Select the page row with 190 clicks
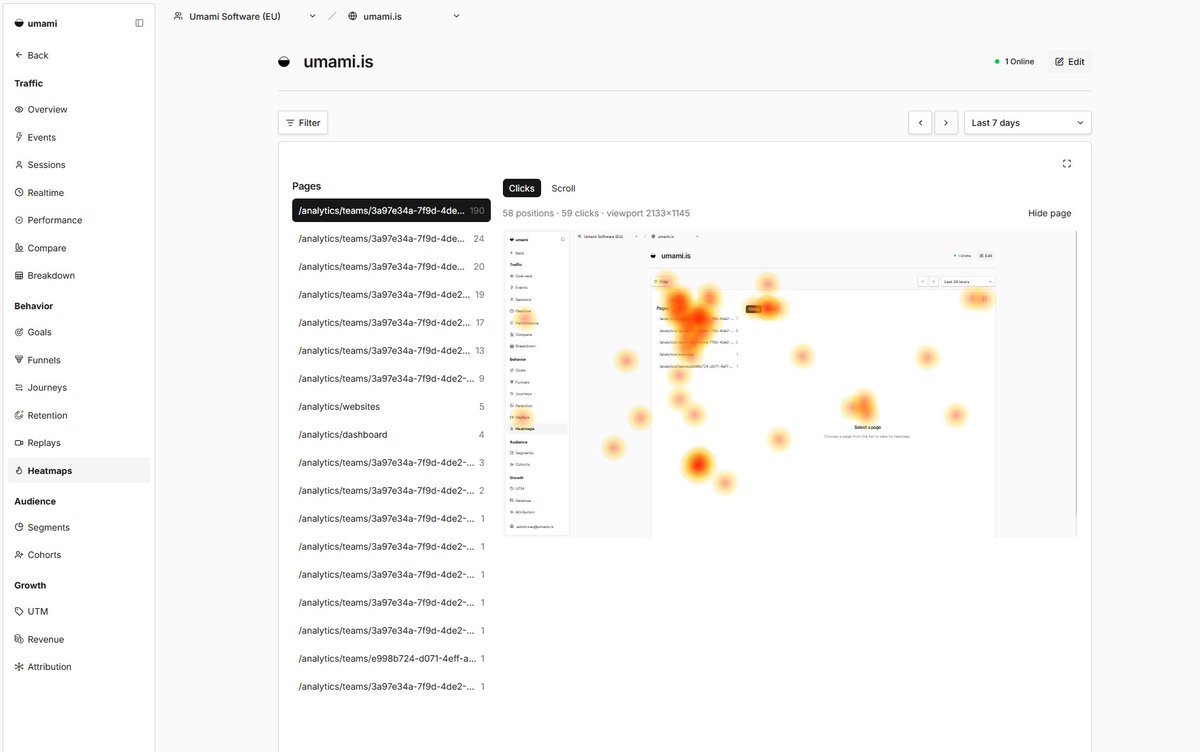Screen dimensions: 1200x752 391,211
